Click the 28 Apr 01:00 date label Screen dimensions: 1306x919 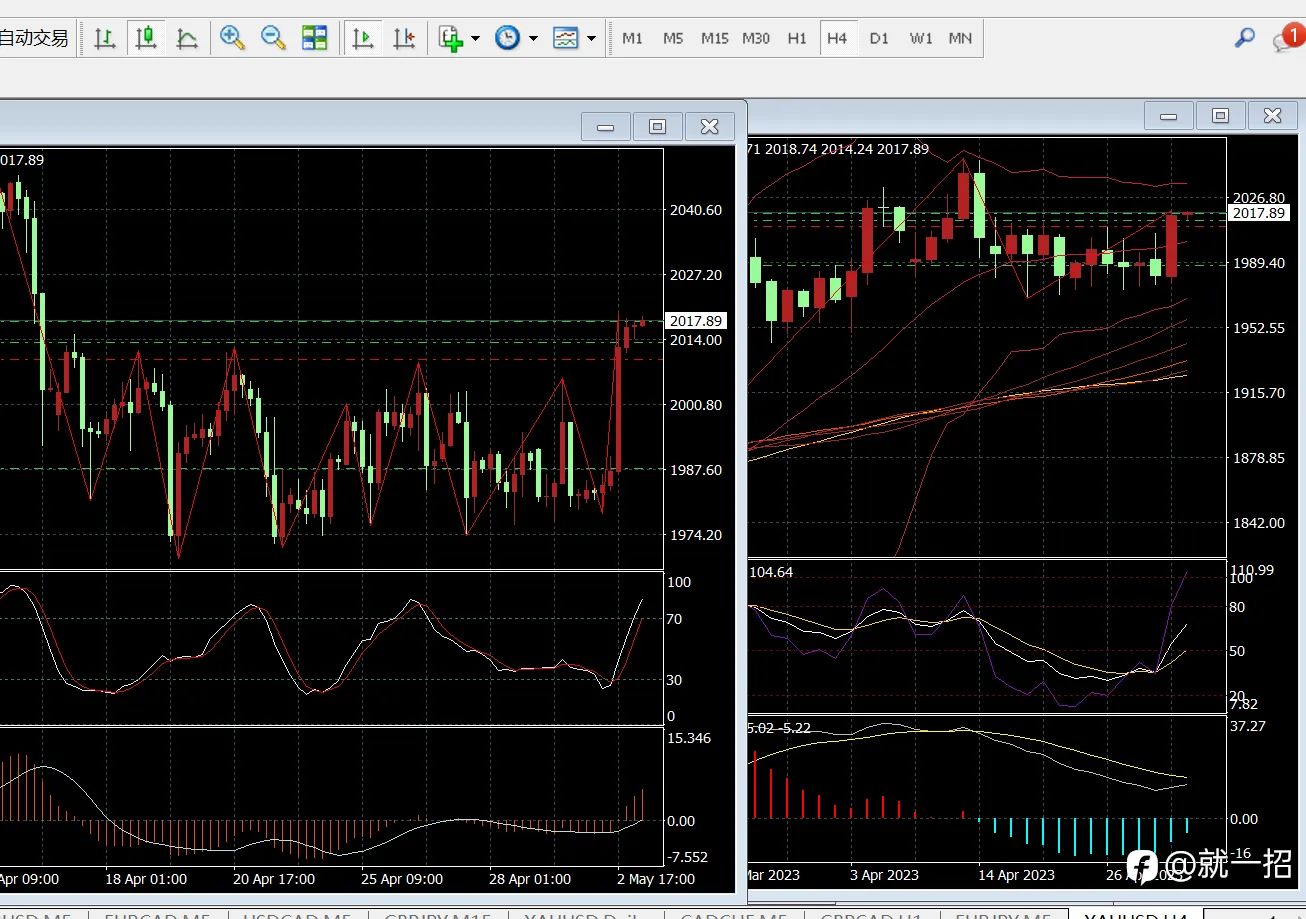coord(530,879)
